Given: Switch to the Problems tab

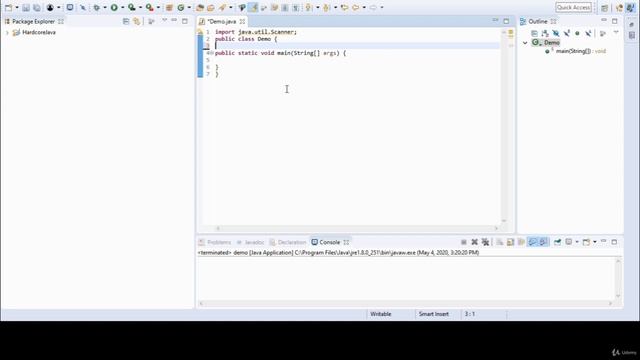Looking at the screenshot, I should tap(215, 242).
